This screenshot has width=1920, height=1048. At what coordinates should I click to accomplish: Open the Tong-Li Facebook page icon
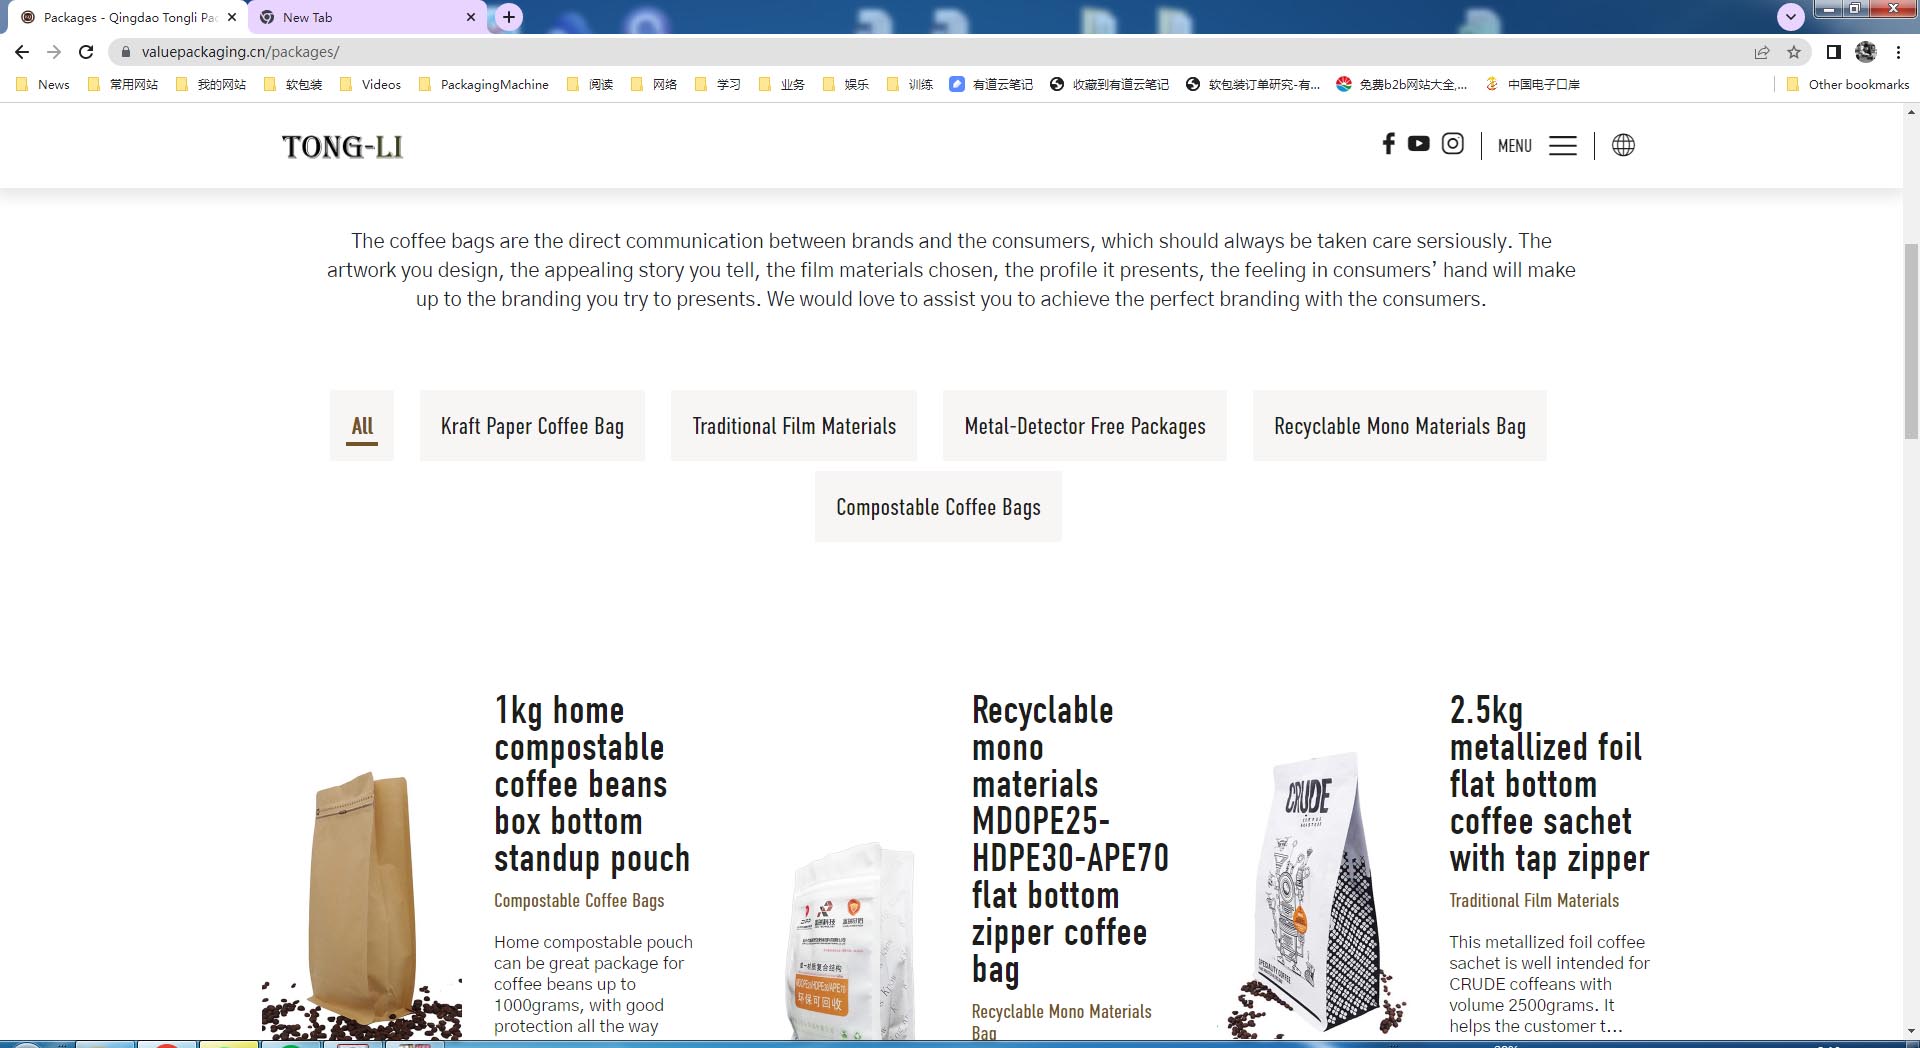coord(1388,144)
